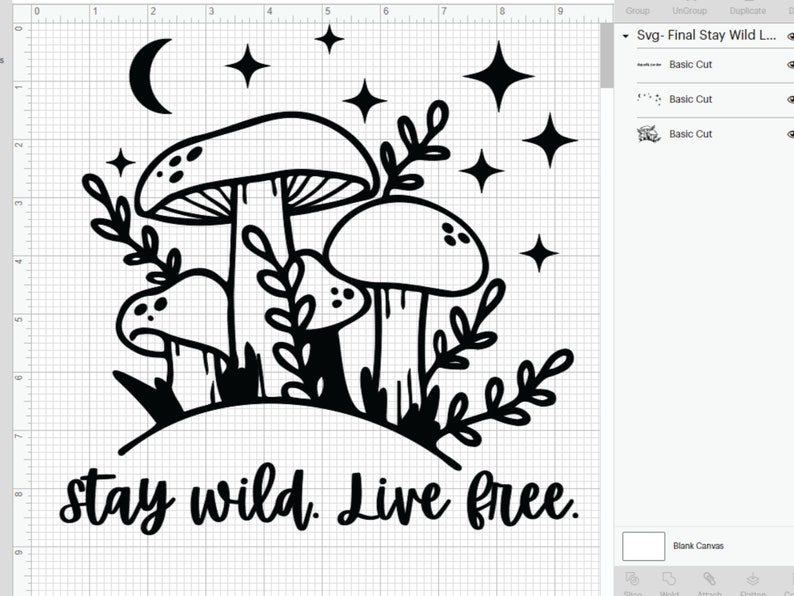Hide the third Basic Cut mushroom layer
Image resolution: width=794 pixels, height=596 pixels.
789,134
